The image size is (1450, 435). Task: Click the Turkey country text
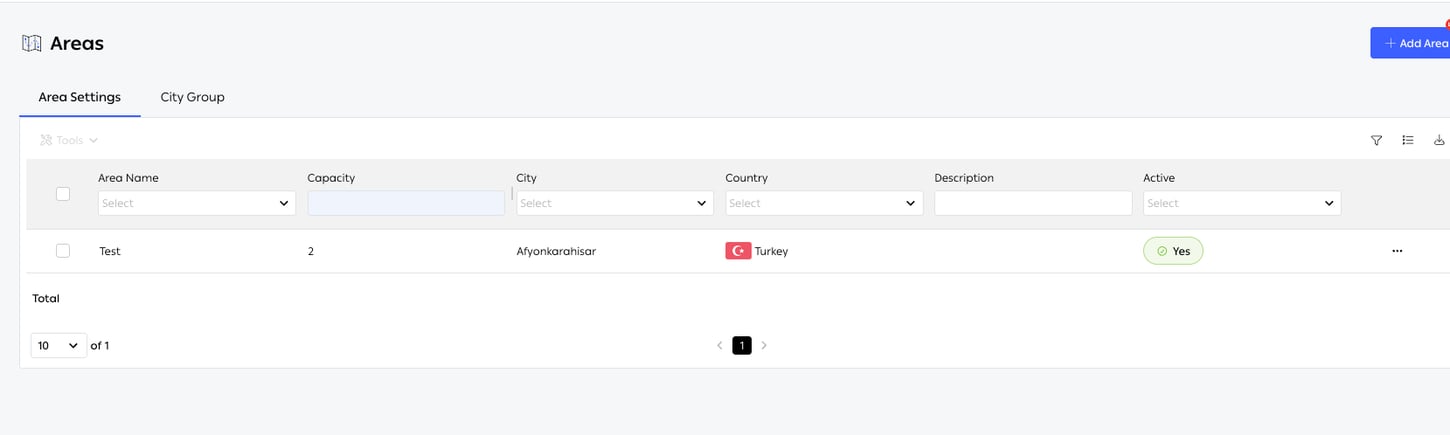[x=771, y=251]
